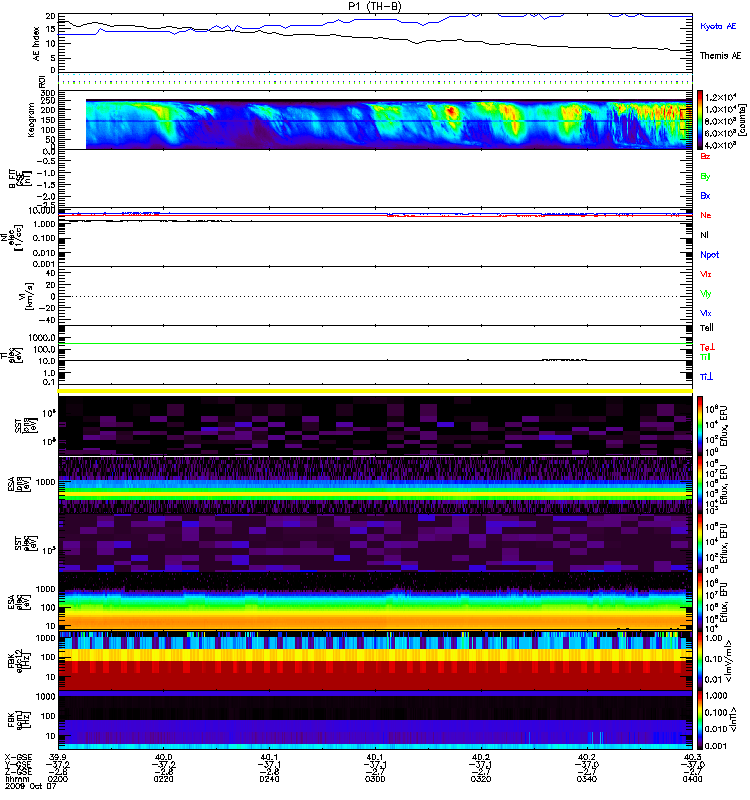Click the plot title P1 (TH-B)
This screenshot has height=800, width=750.
[375, 6]
